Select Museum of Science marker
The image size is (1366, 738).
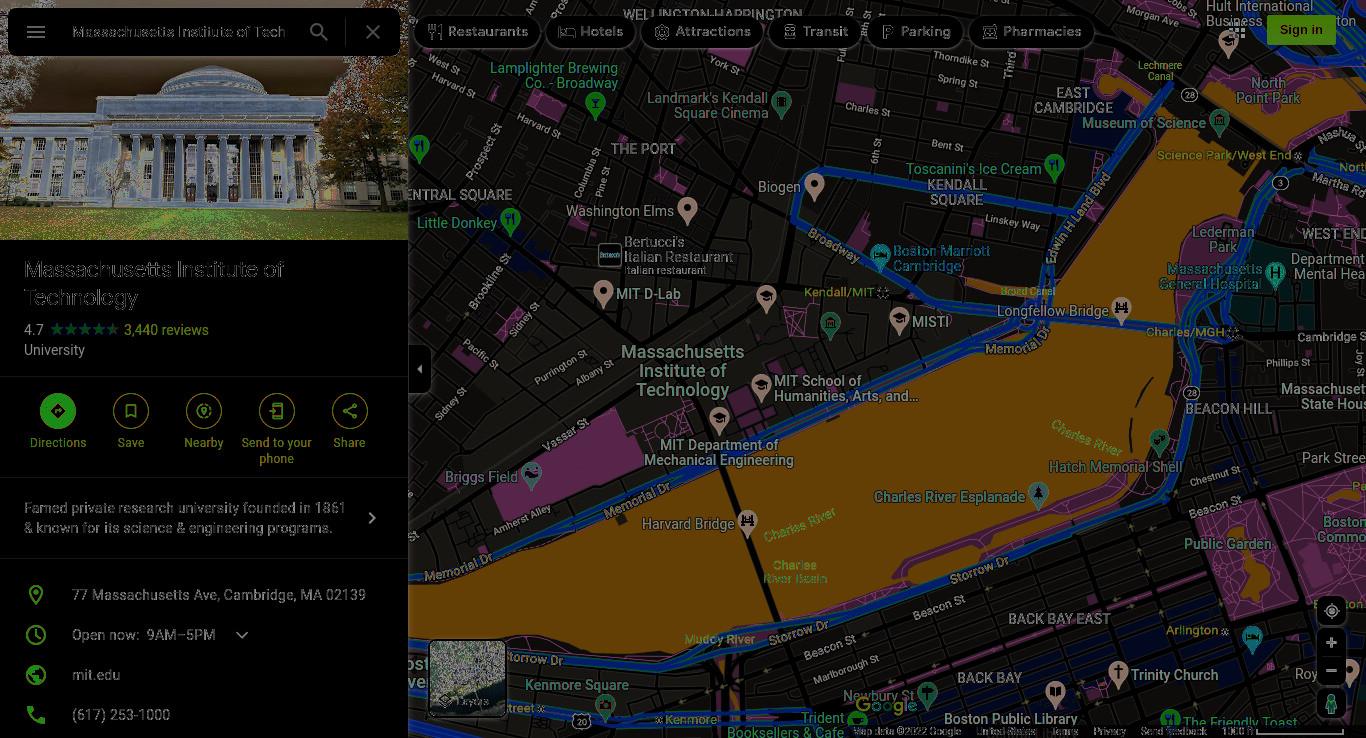pos(1219,122)
